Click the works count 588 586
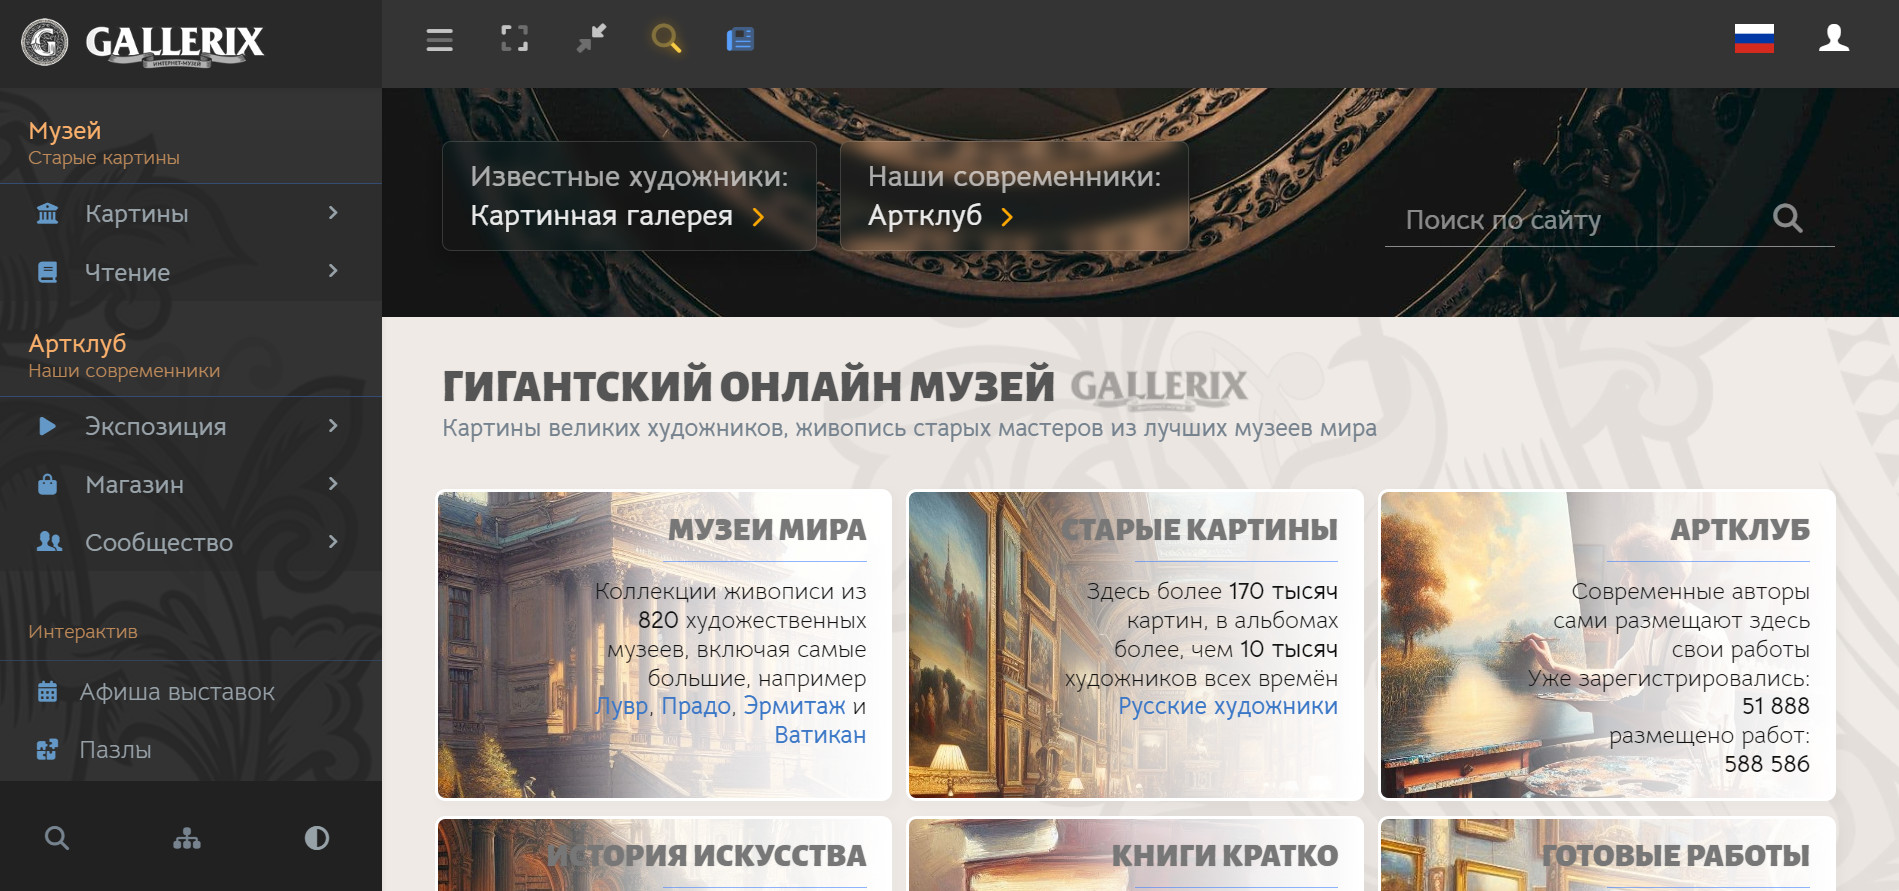 click(1767, 764)
